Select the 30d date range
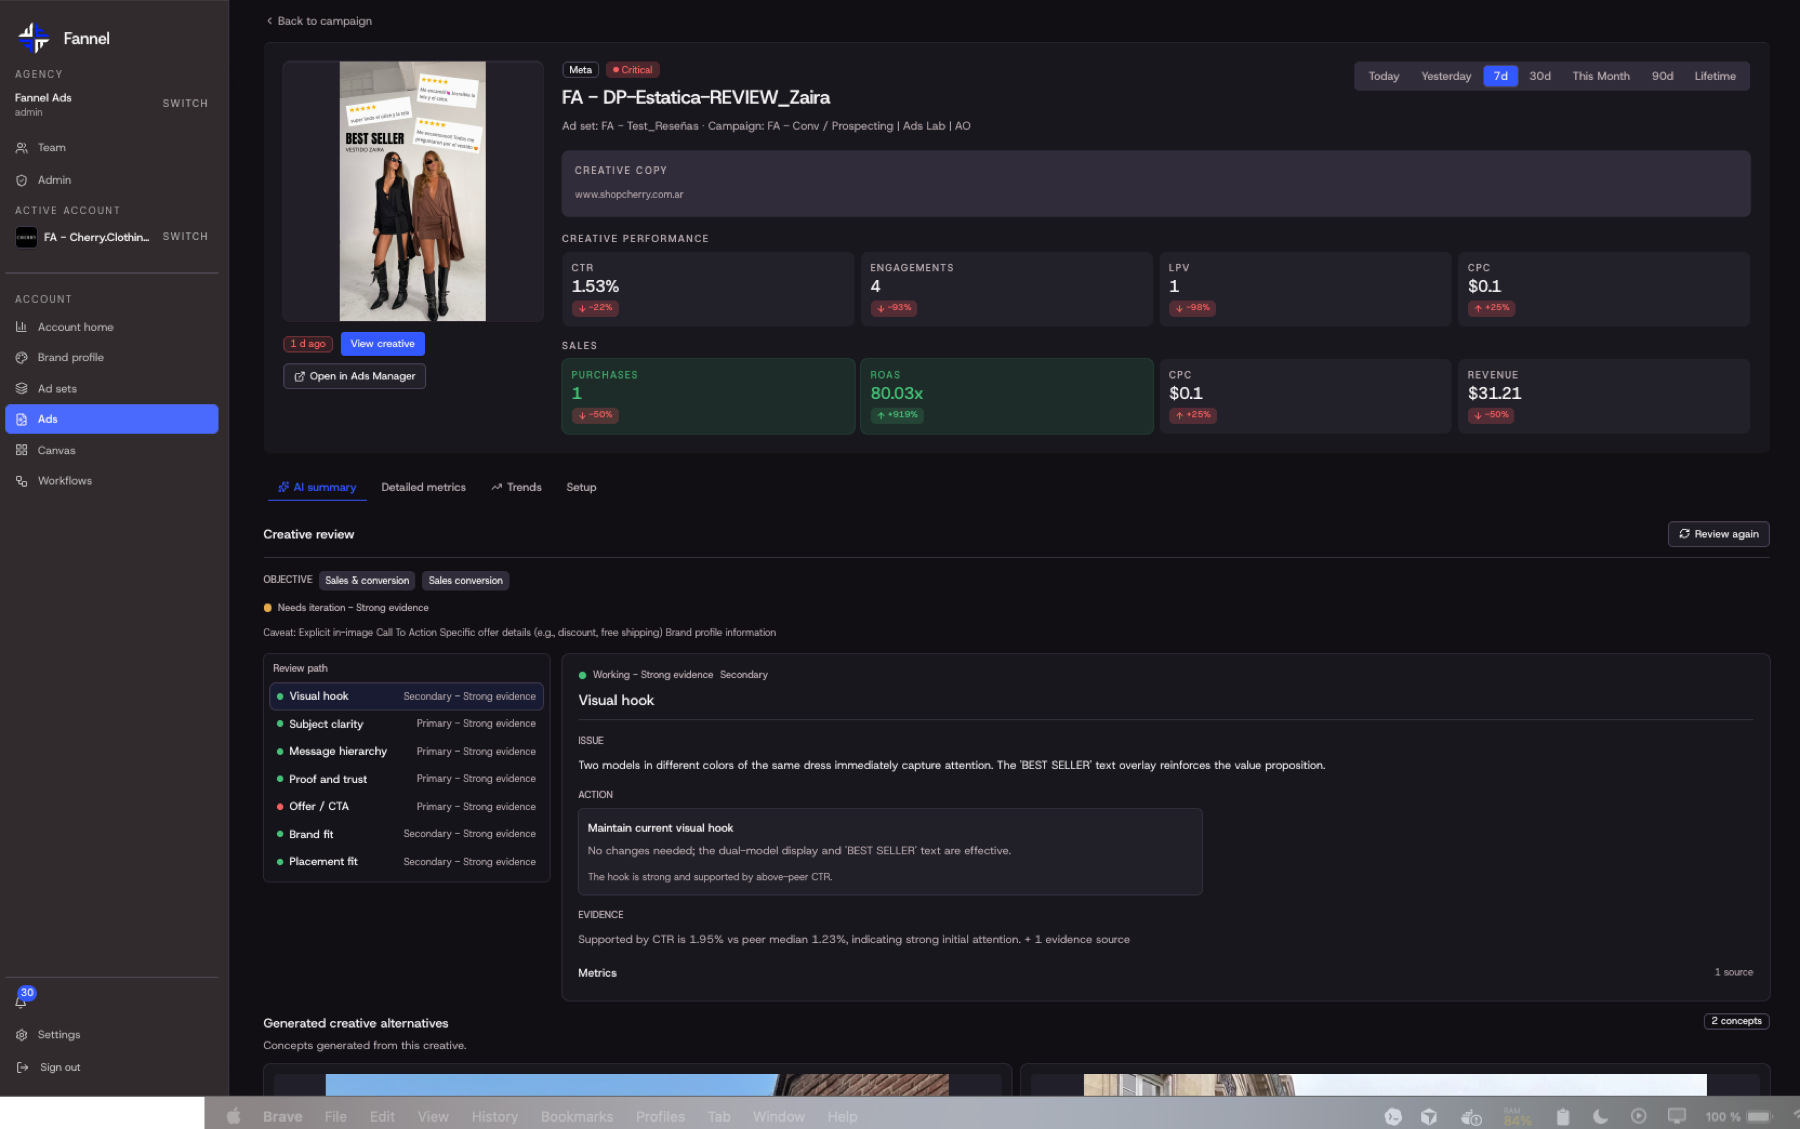Image resolution: width=1800 pixels, height=1129 pixels. pos(1540,76)
